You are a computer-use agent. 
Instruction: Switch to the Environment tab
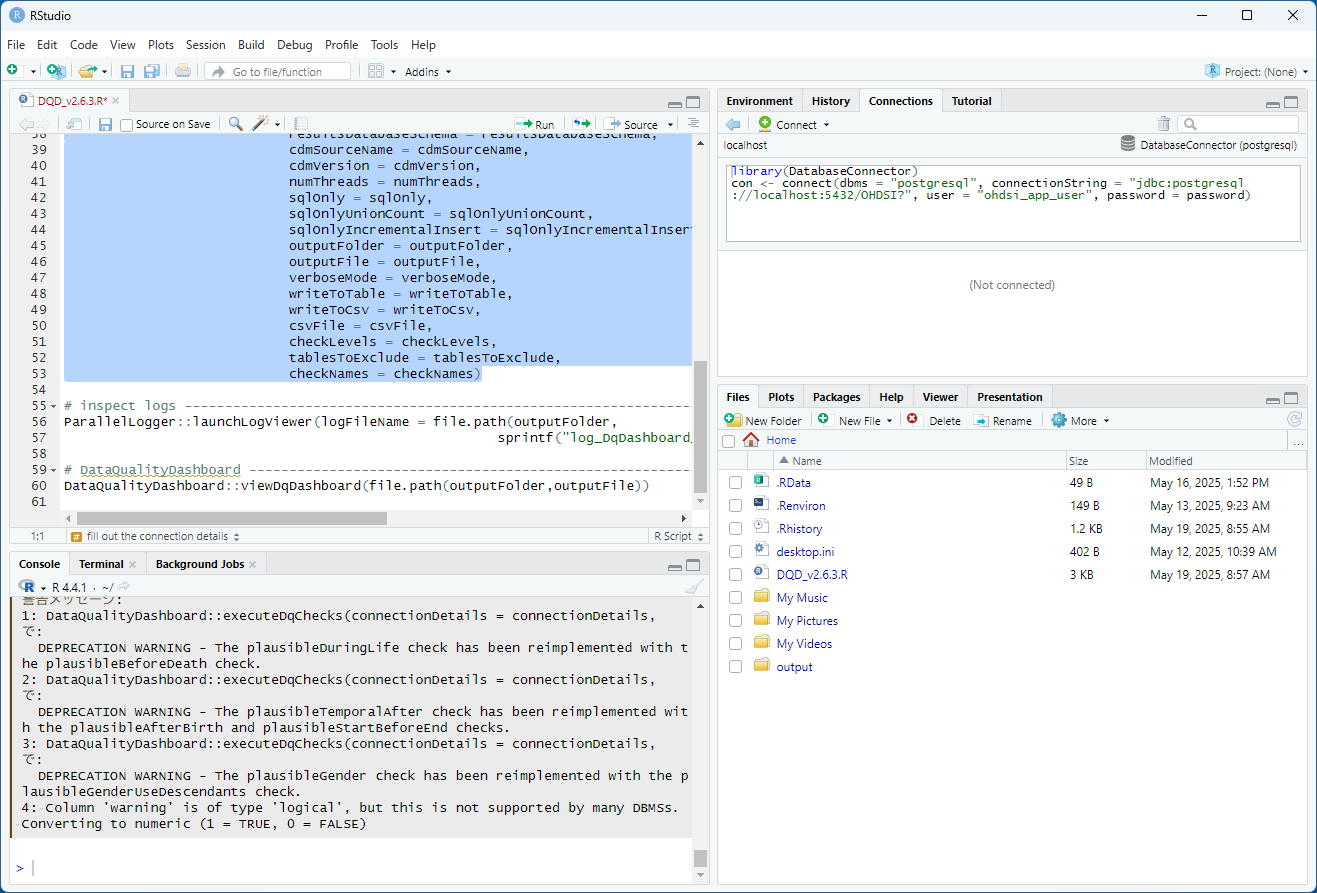[759, 101]
